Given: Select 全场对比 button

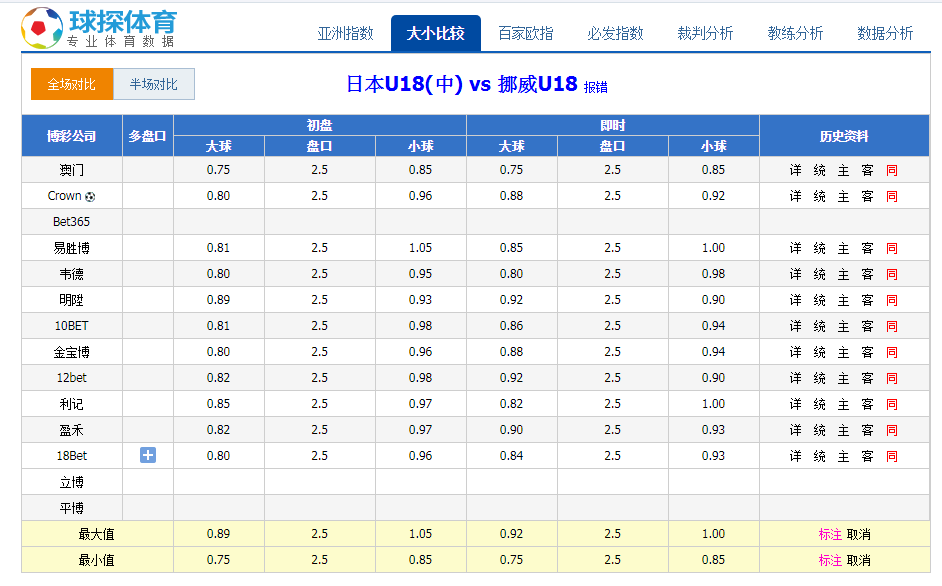Looking at the screenshot, I should pos(71,84).
